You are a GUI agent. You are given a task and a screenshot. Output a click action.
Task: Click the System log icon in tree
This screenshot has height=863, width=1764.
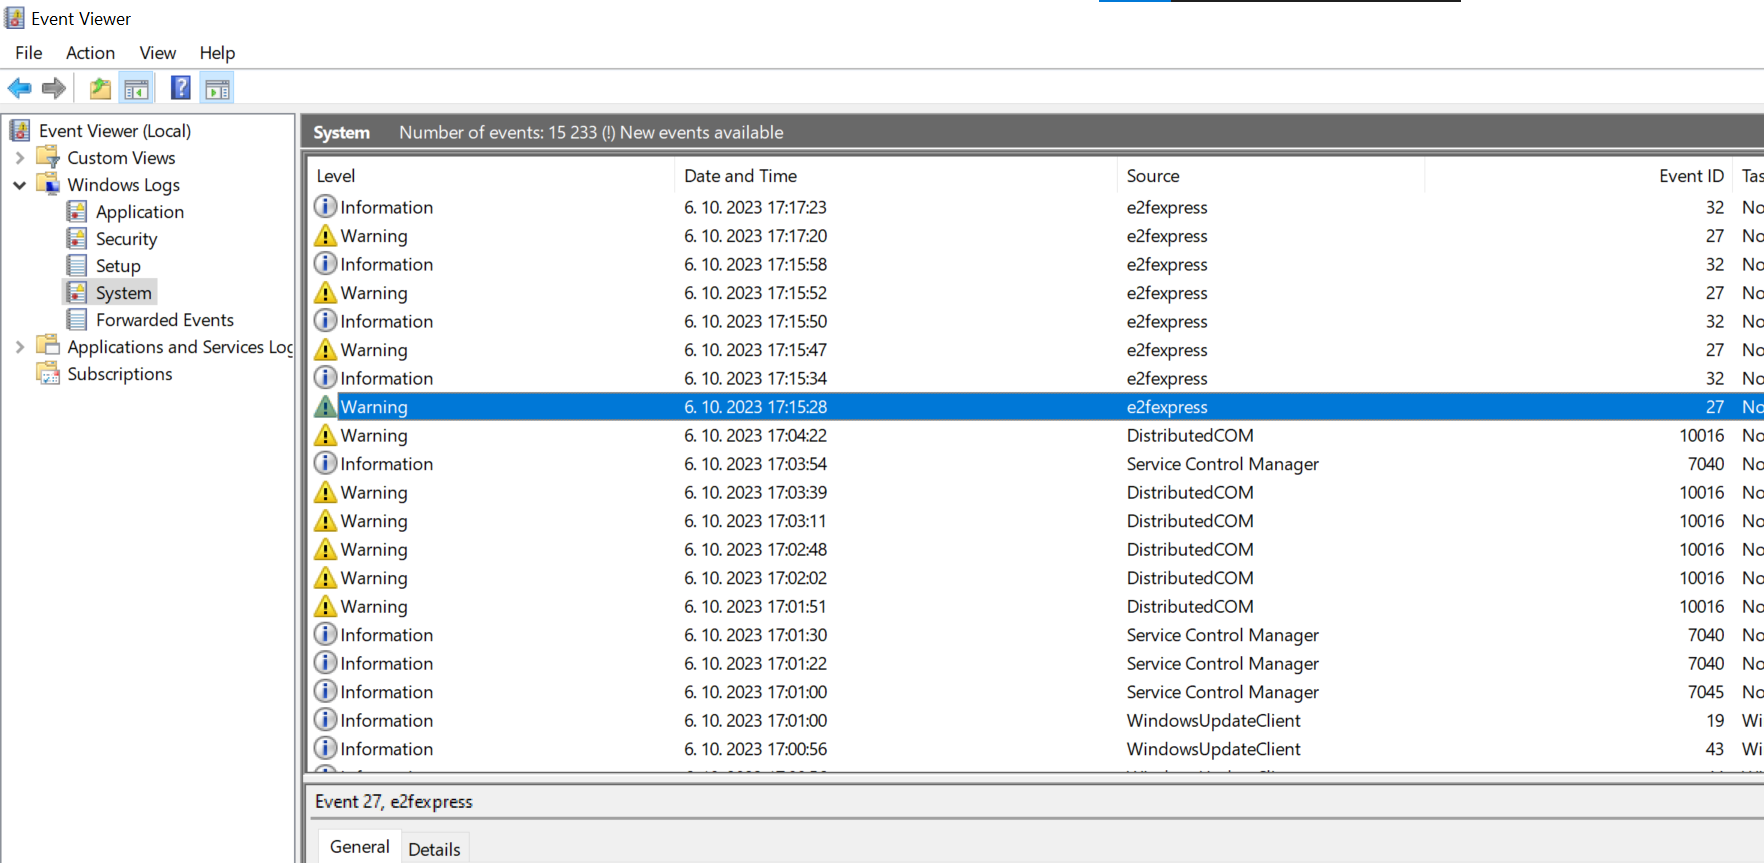tap(77, 292)
